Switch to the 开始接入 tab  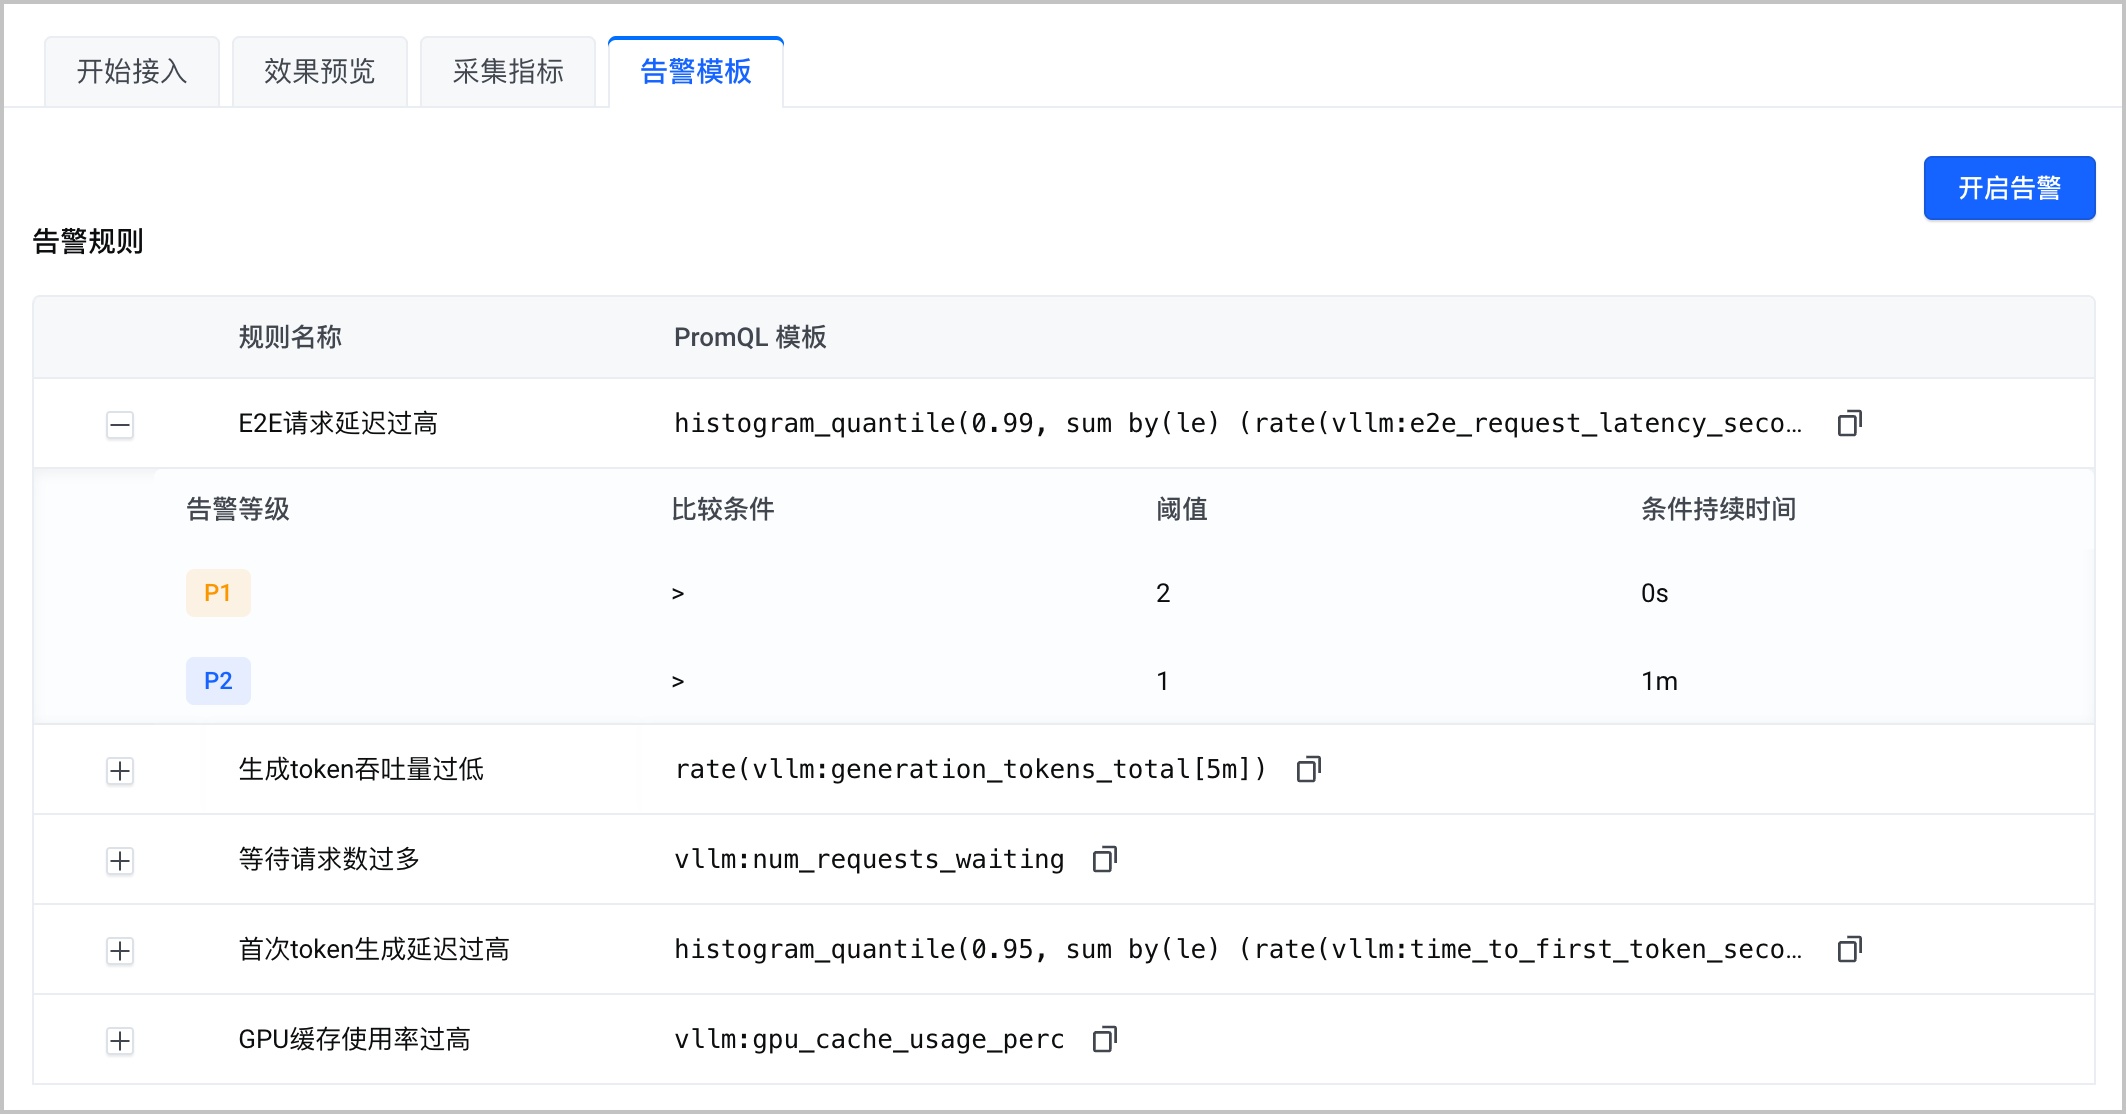pos(132,72)
